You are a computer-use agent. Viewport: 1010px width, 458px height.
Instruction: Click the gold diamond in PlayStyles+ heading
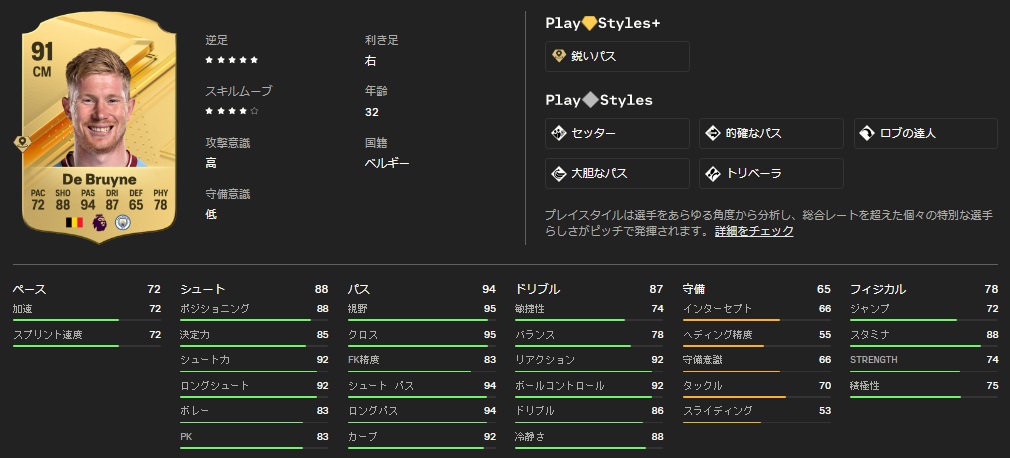589,23
